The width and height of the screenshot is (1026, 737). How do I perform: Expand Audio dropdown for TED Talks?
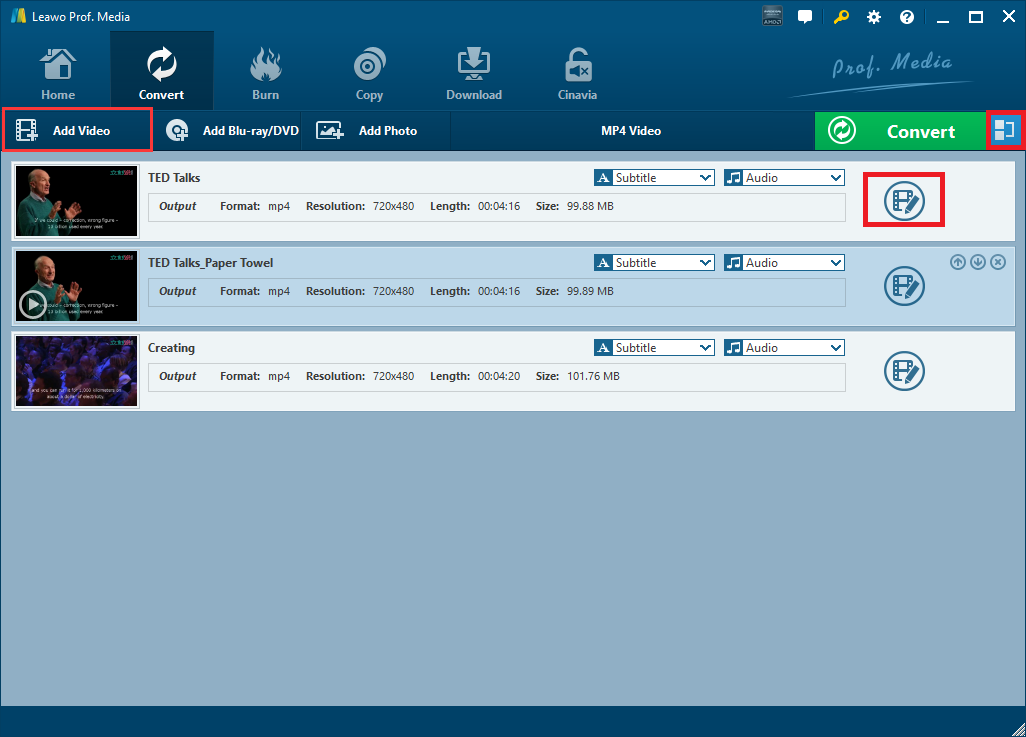pyautogui.click(x=784, y=177)
